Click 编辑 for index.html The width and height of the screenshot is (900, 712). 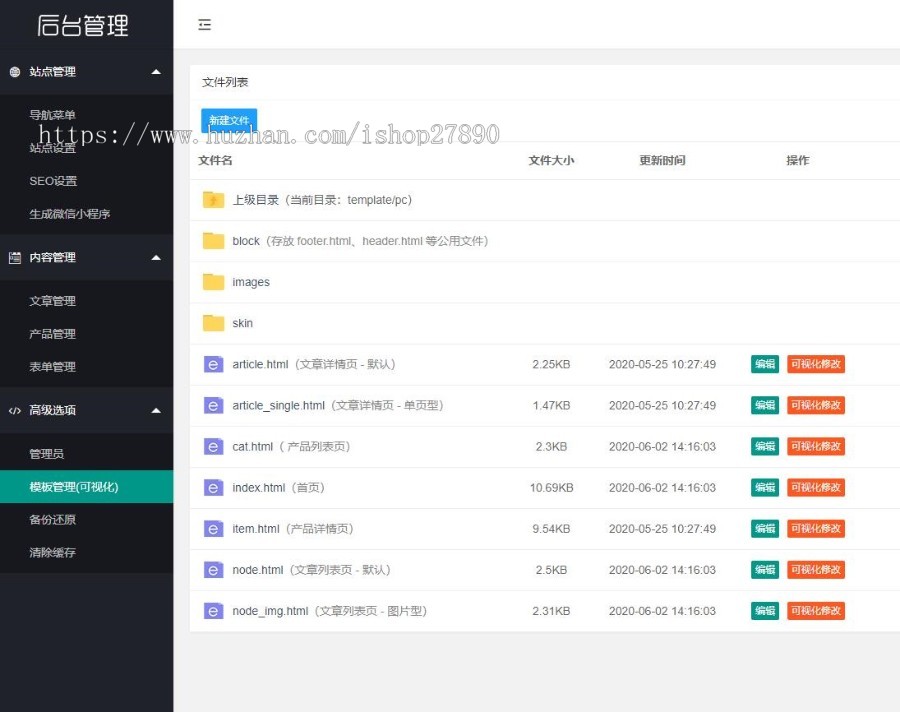tap(765, 487)
